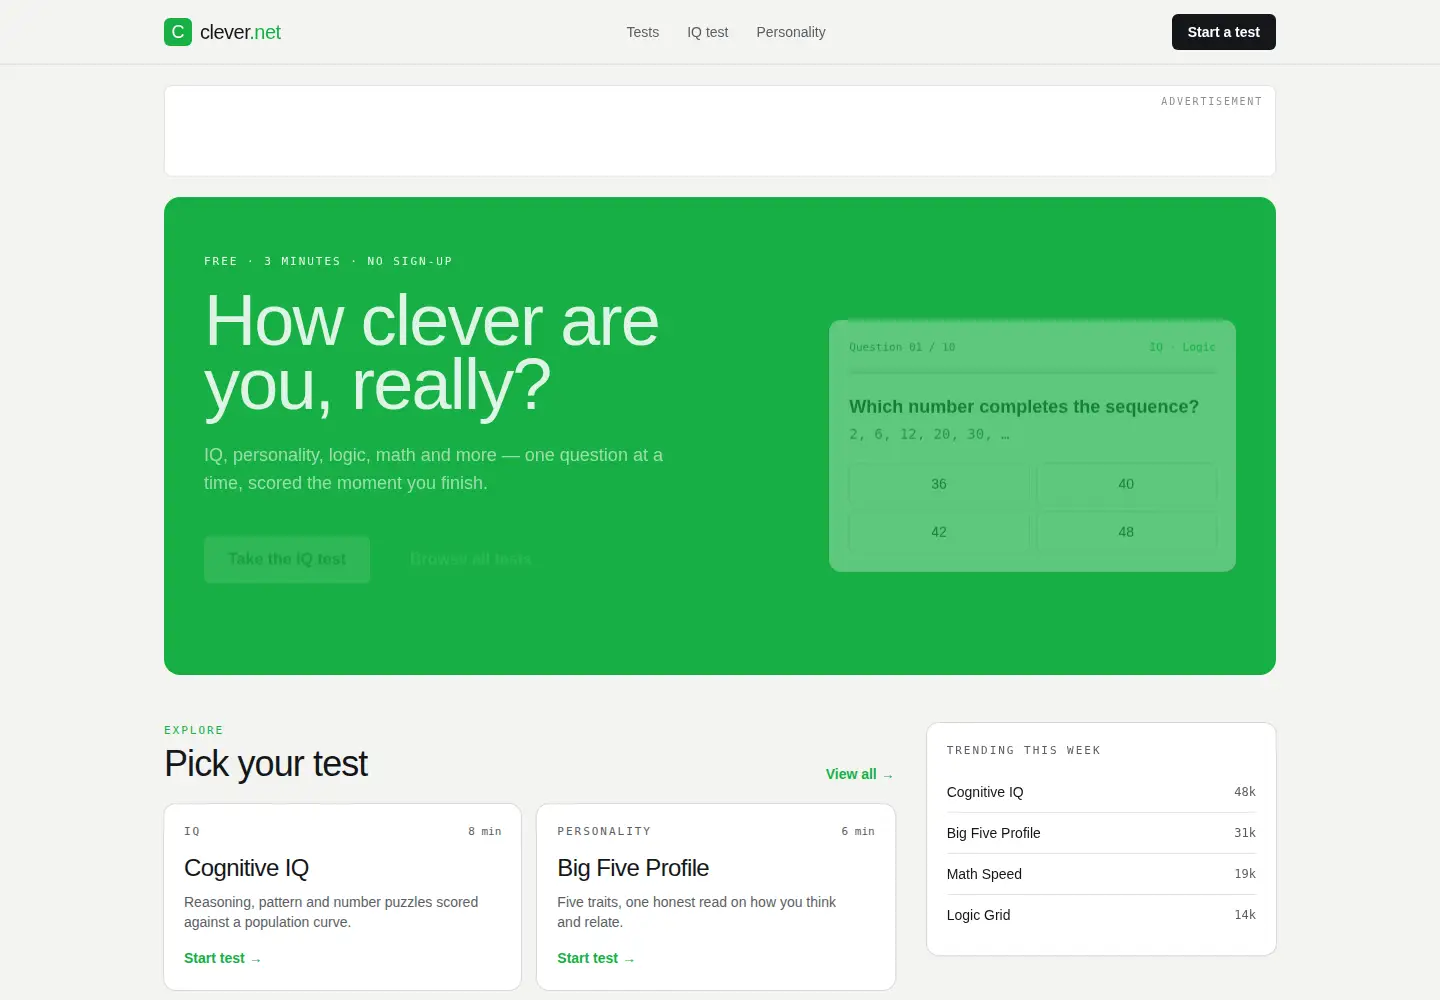Open the IQ test nav item

point(708,32)
